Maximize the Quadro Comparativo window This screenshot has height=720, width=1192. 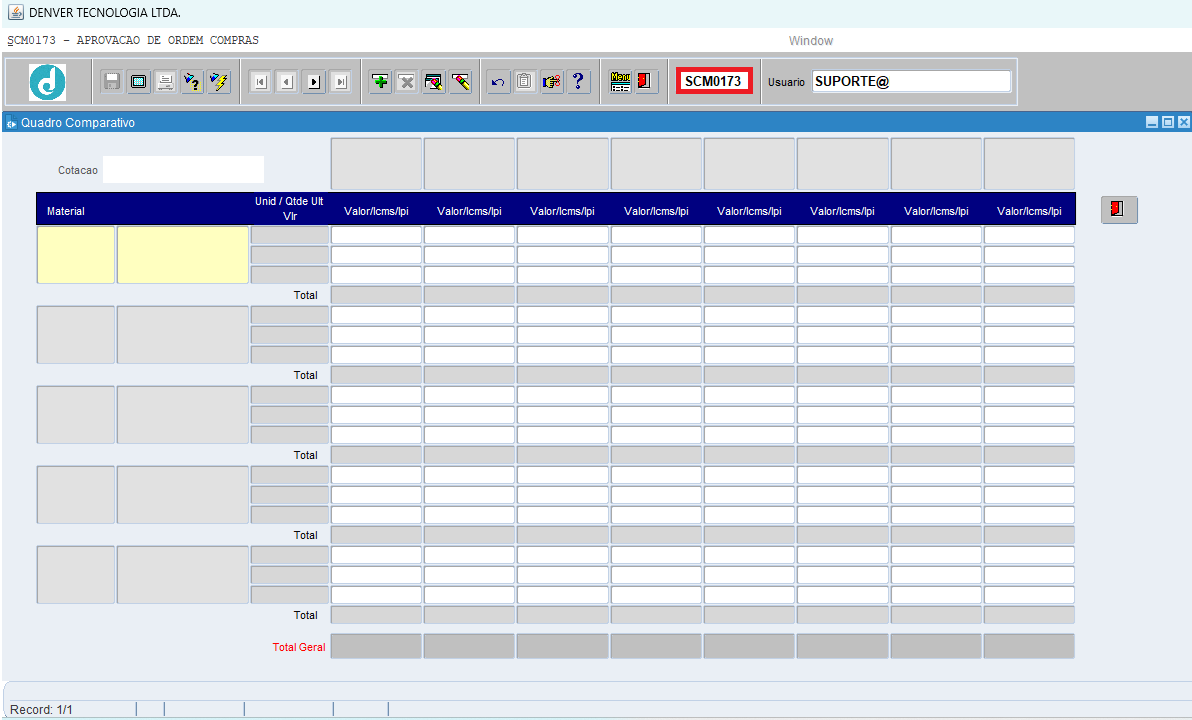[1168, 122]
